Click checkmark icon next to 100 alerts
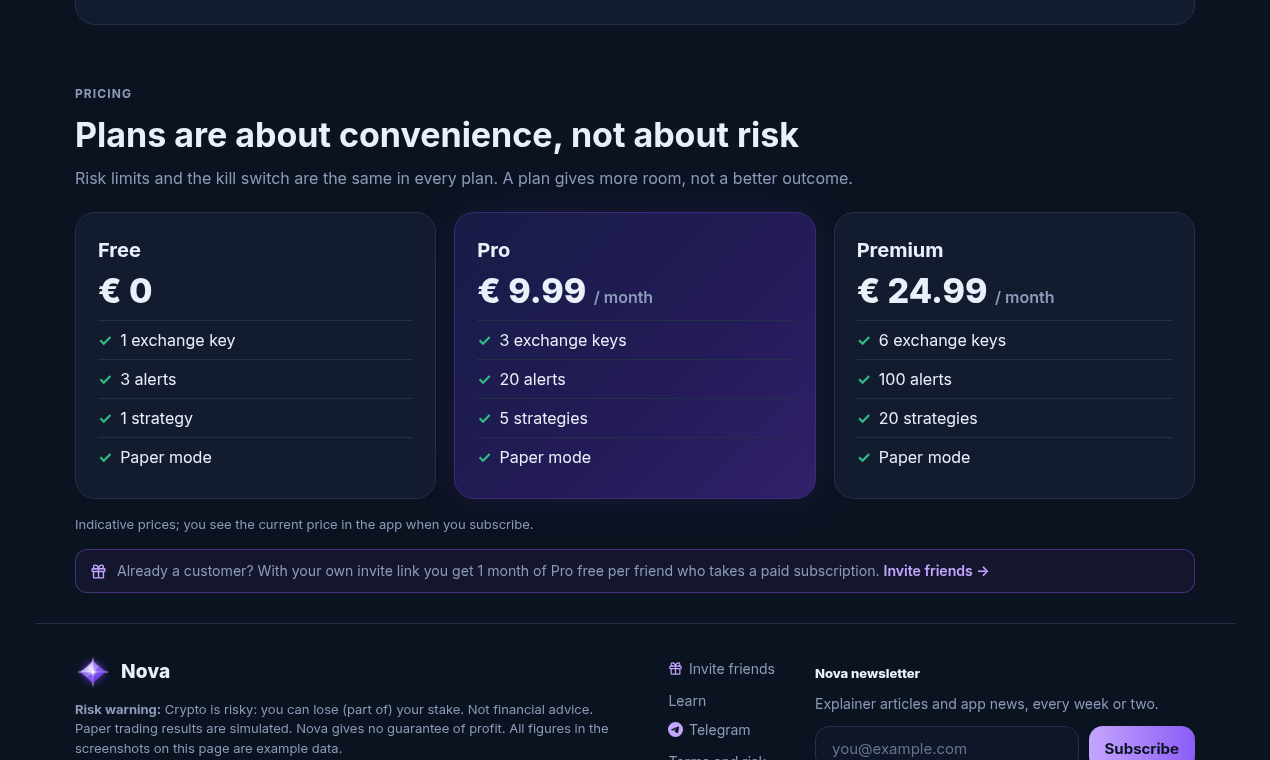The height and width of the screenshot is (760, 1270). click(864, 379)
